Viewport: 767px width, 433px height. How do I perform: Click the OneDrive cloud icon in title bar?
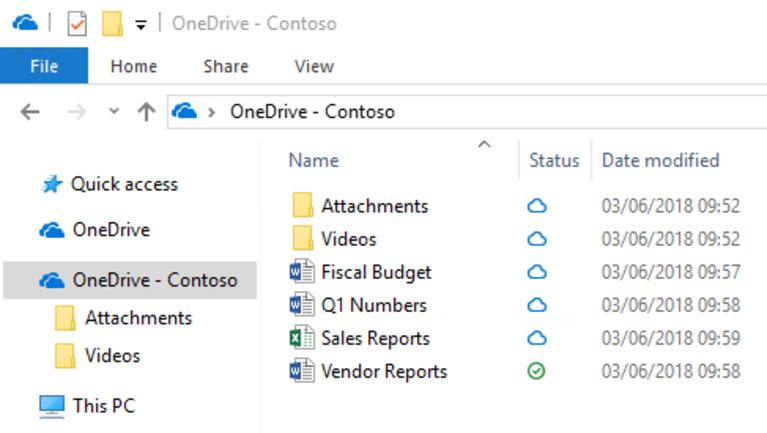pyautogui.click(x=25, y=23)
